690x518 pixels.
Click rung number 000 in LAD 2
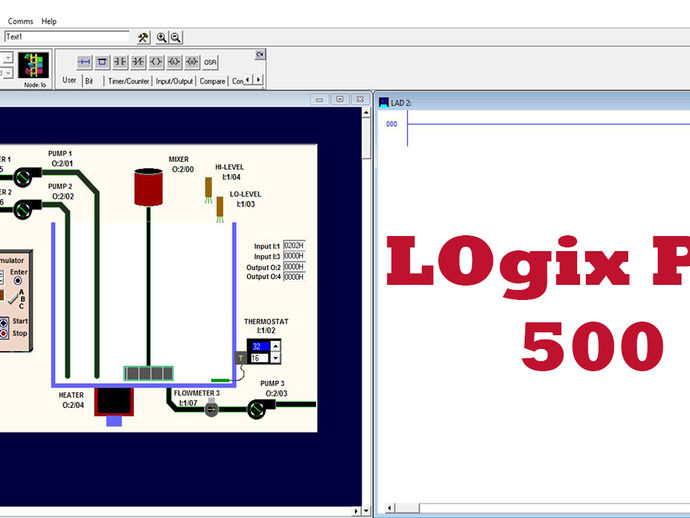coord(392,124)
